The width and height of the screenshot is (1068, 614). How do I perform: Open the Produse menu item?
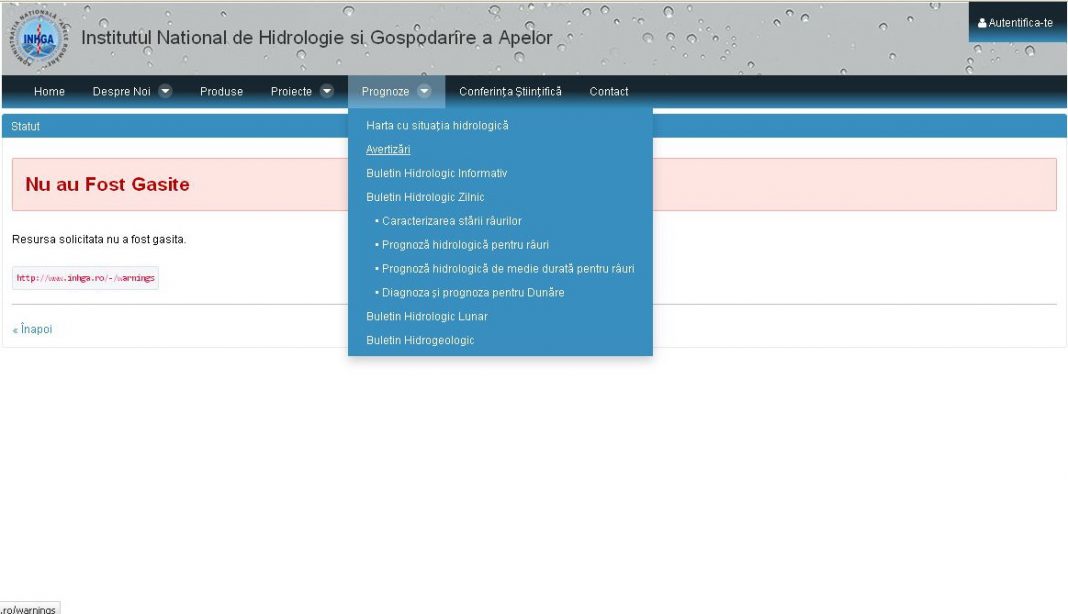point(220,91)
